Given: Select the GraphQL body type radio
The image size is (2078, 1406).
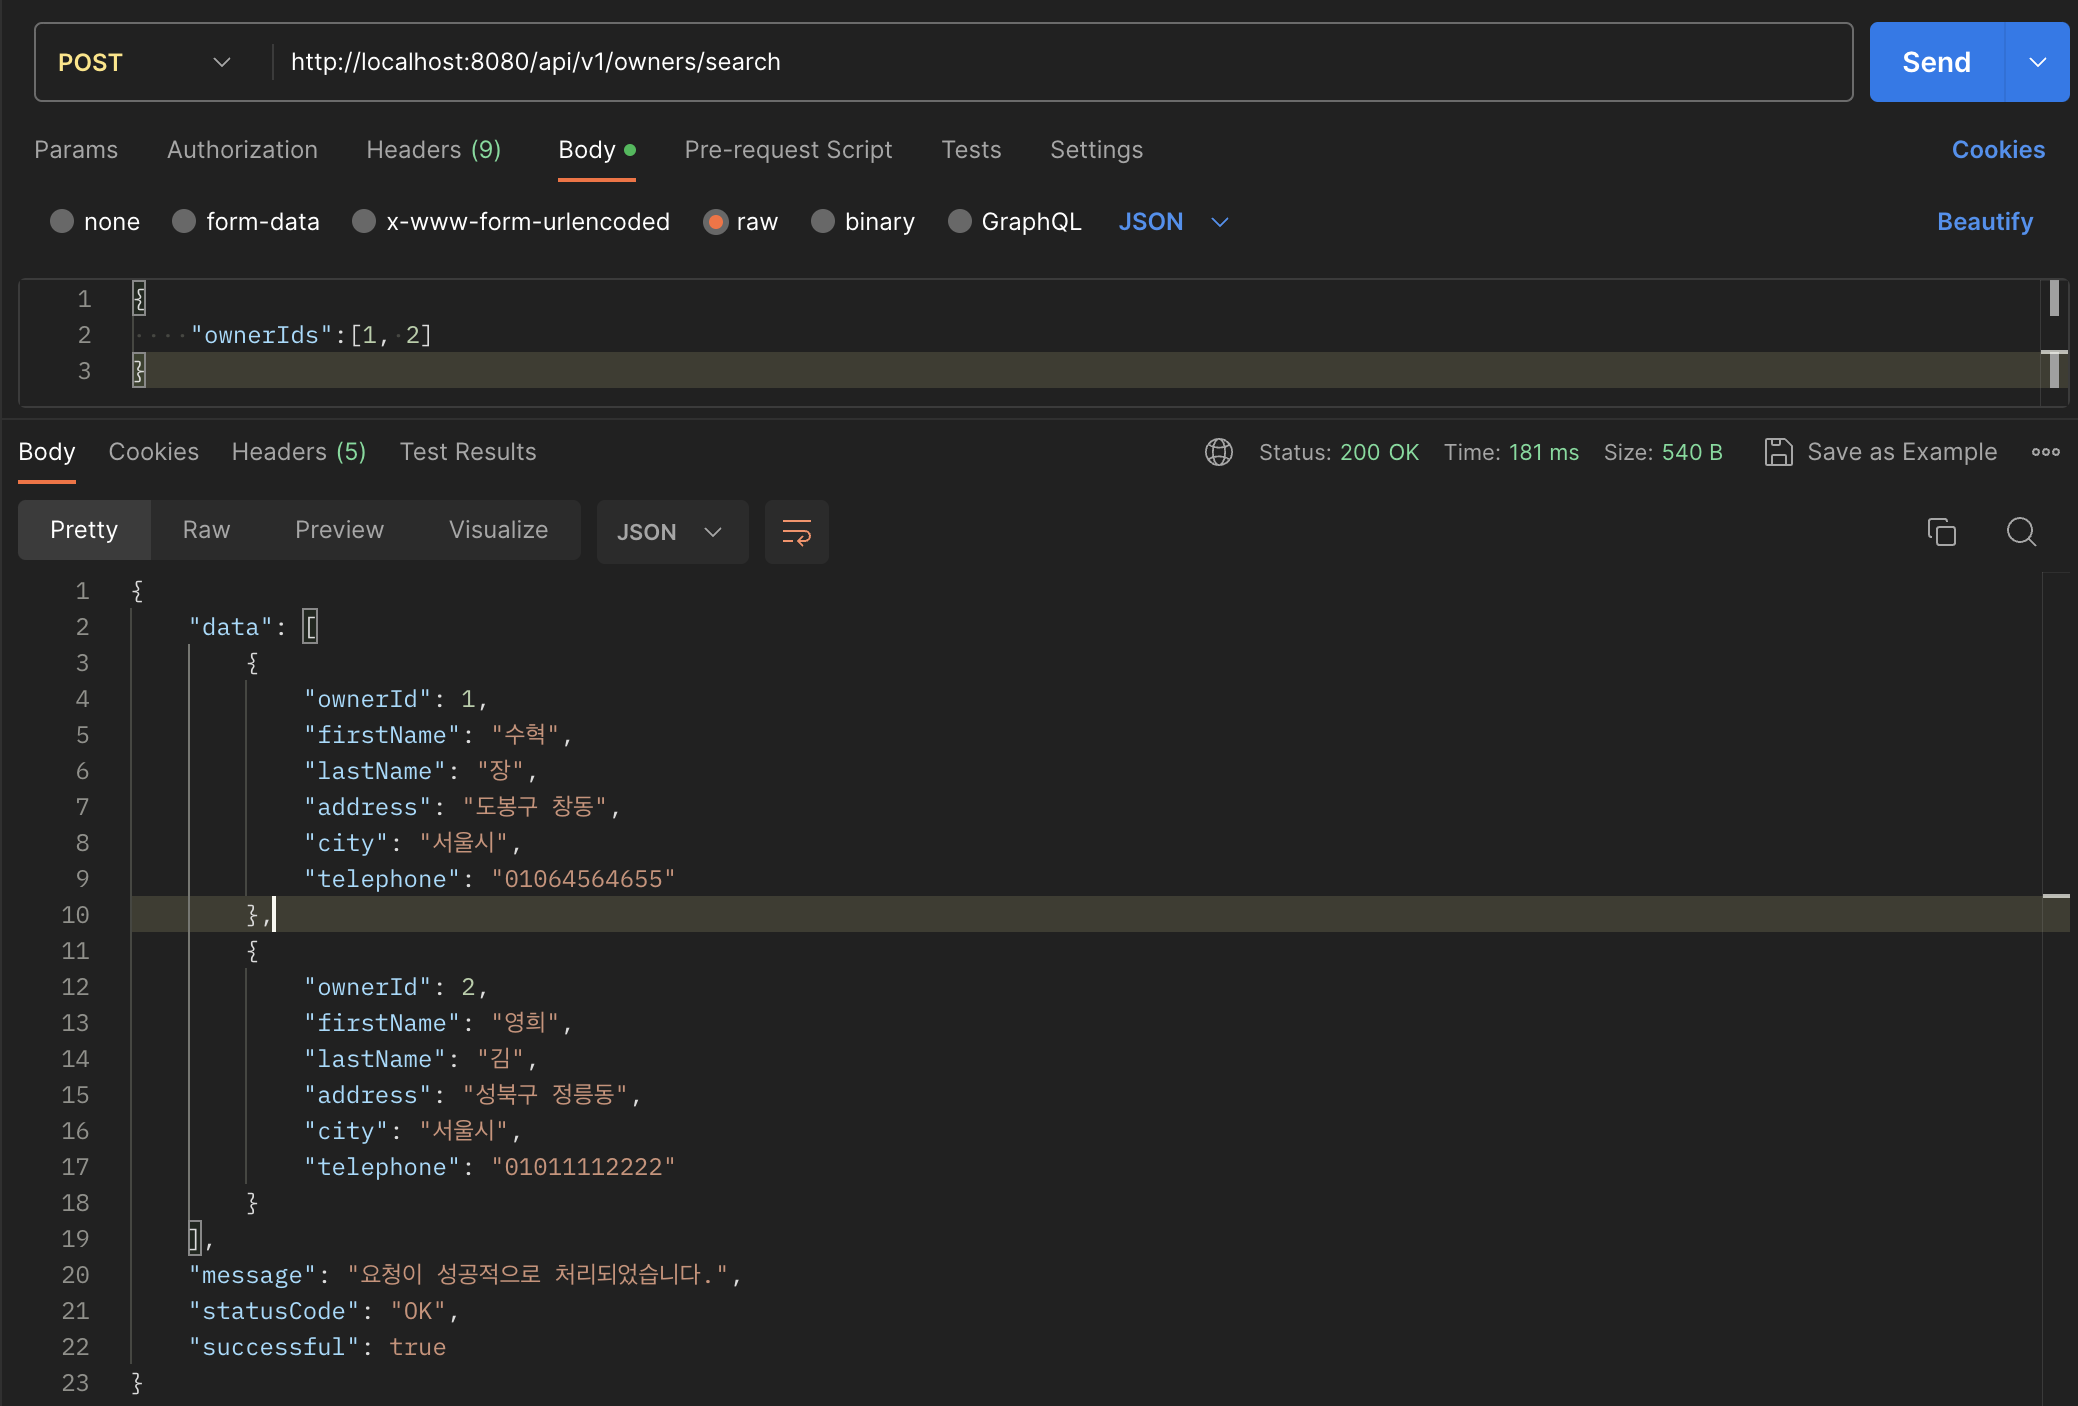Looking at the screenshot, I should pyautogui.click(x=959, y=221).
